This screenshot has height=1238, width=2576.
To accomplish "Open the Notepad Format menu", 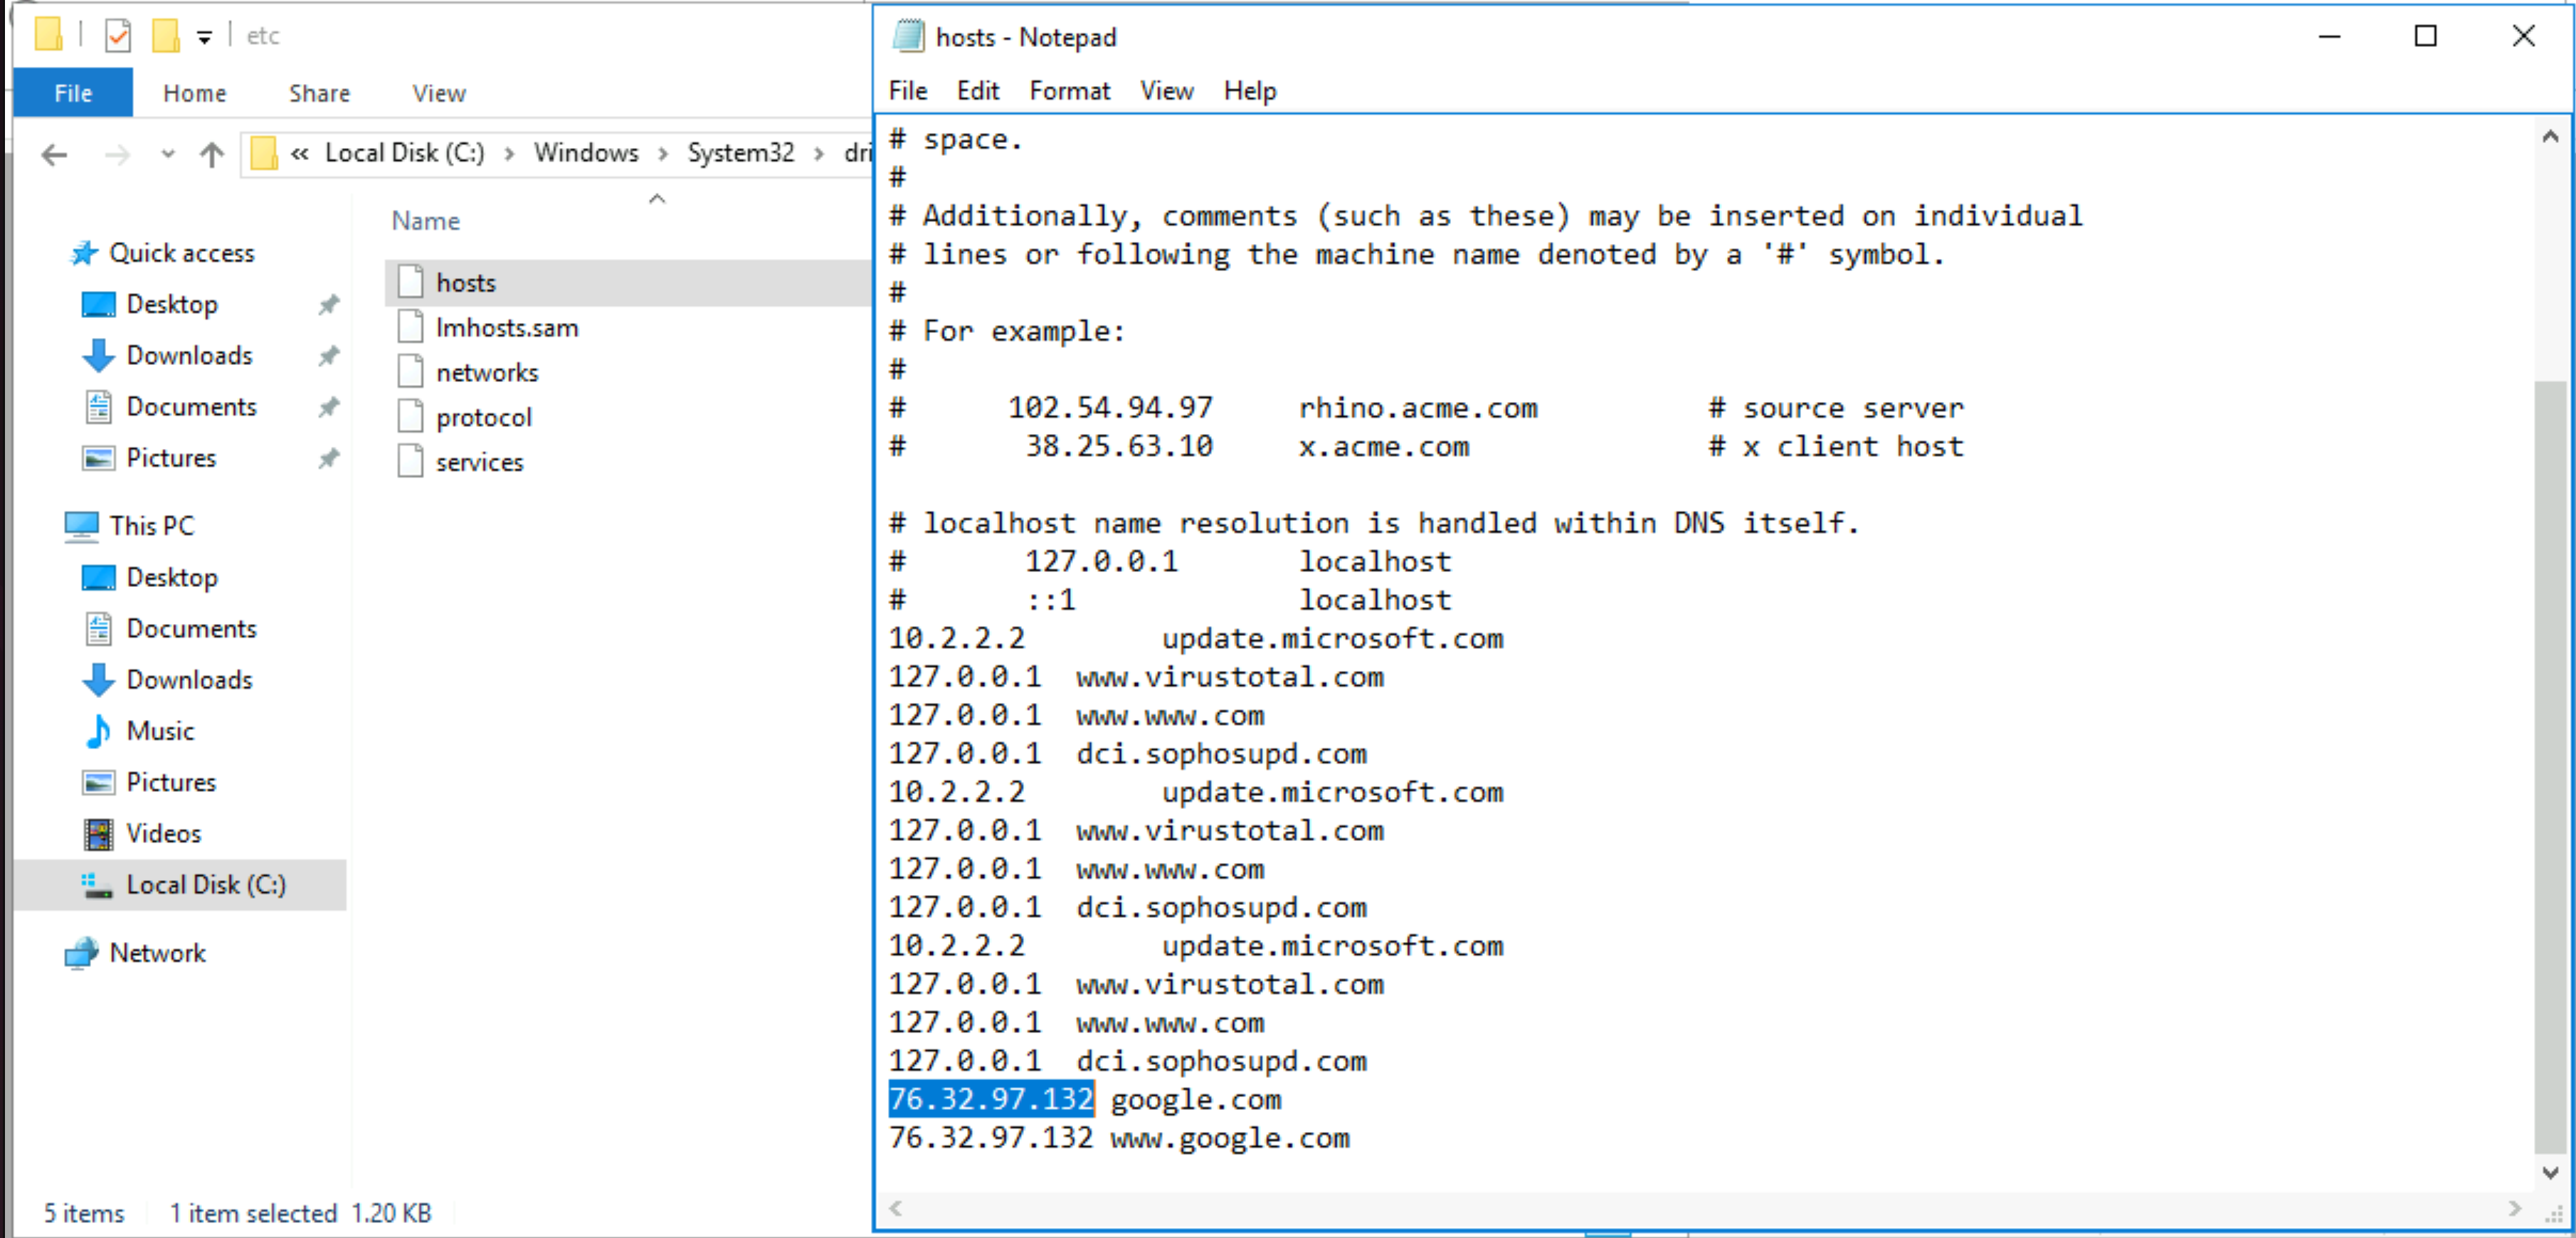I will pos(1070,91).
